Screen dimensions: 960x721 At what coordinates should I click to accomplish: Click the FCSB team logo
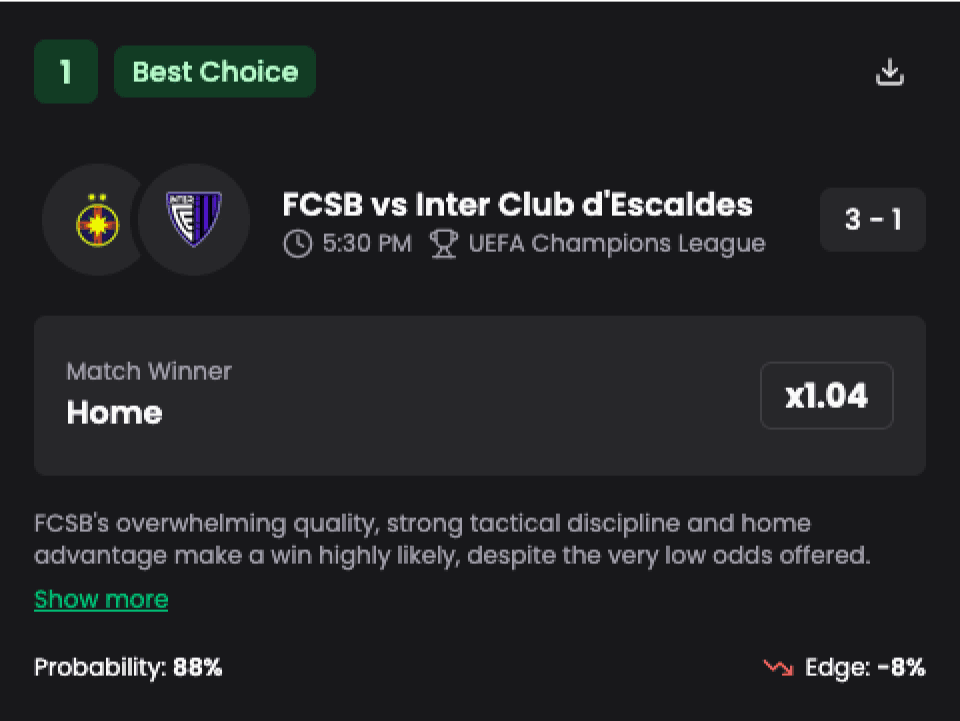97,220
